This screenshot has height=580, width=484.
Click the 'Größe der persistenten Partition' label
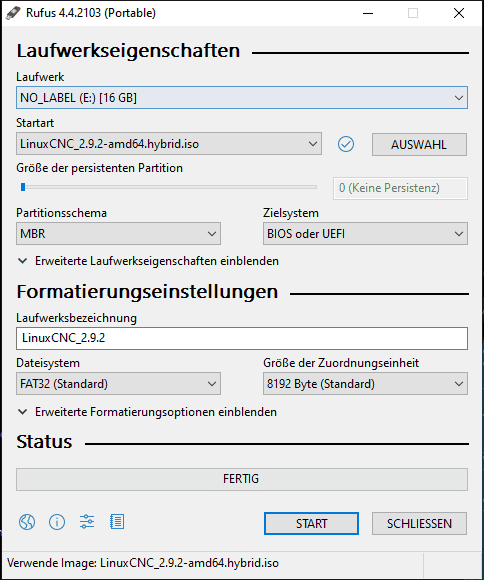pyautogui.click(x=99, y=168)
